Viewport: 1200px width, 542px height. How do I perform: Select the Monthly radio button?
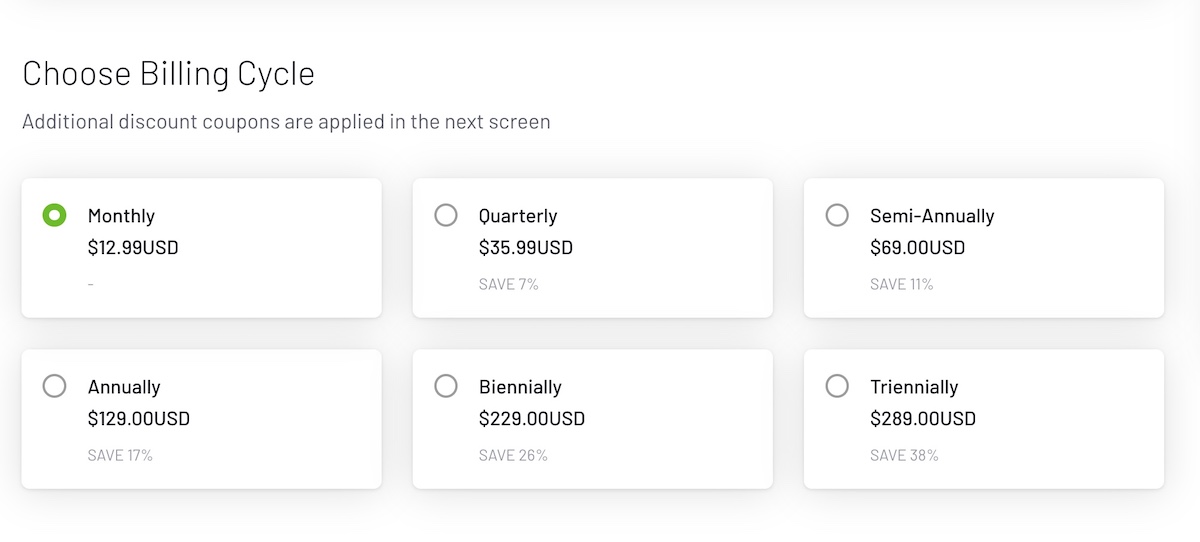(54, 215)
